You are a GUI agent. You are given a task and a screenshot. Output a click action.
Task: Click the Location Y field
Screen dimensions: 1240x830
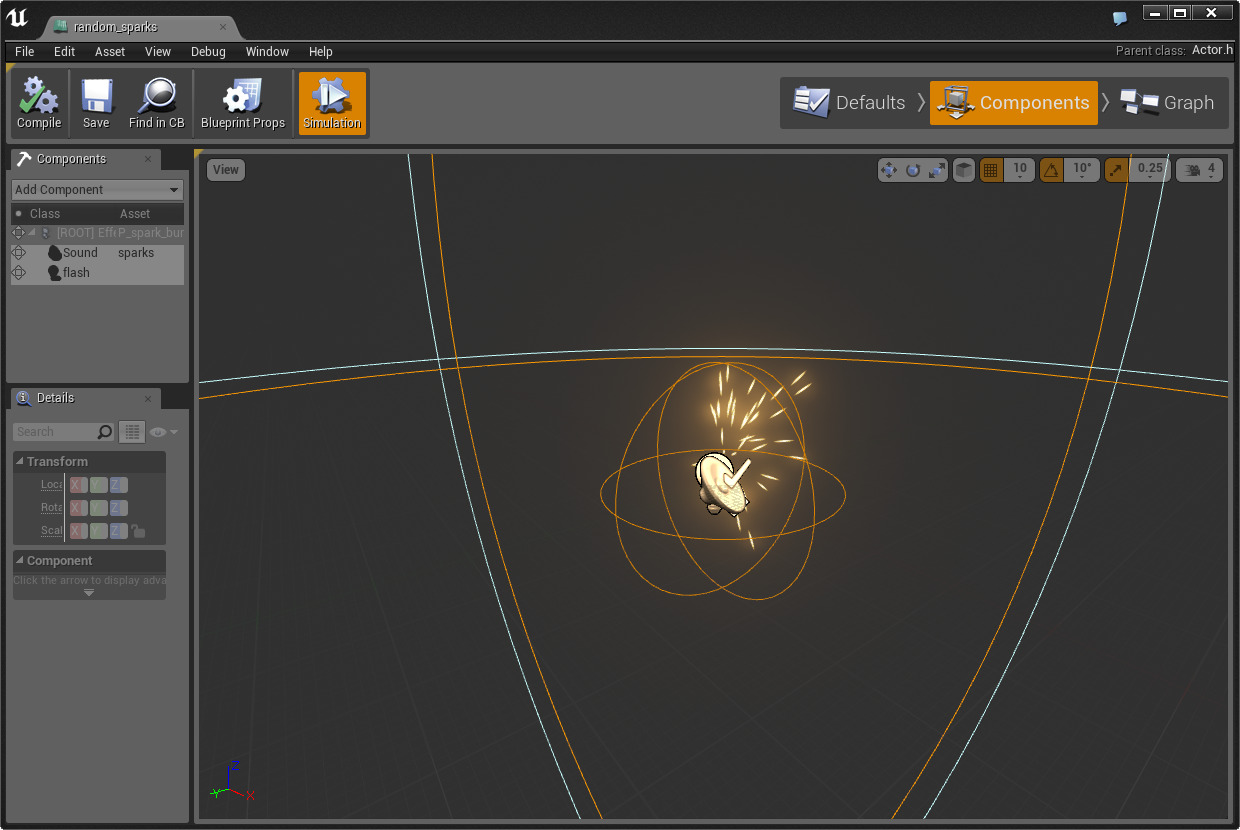click(x=98, y=485)
